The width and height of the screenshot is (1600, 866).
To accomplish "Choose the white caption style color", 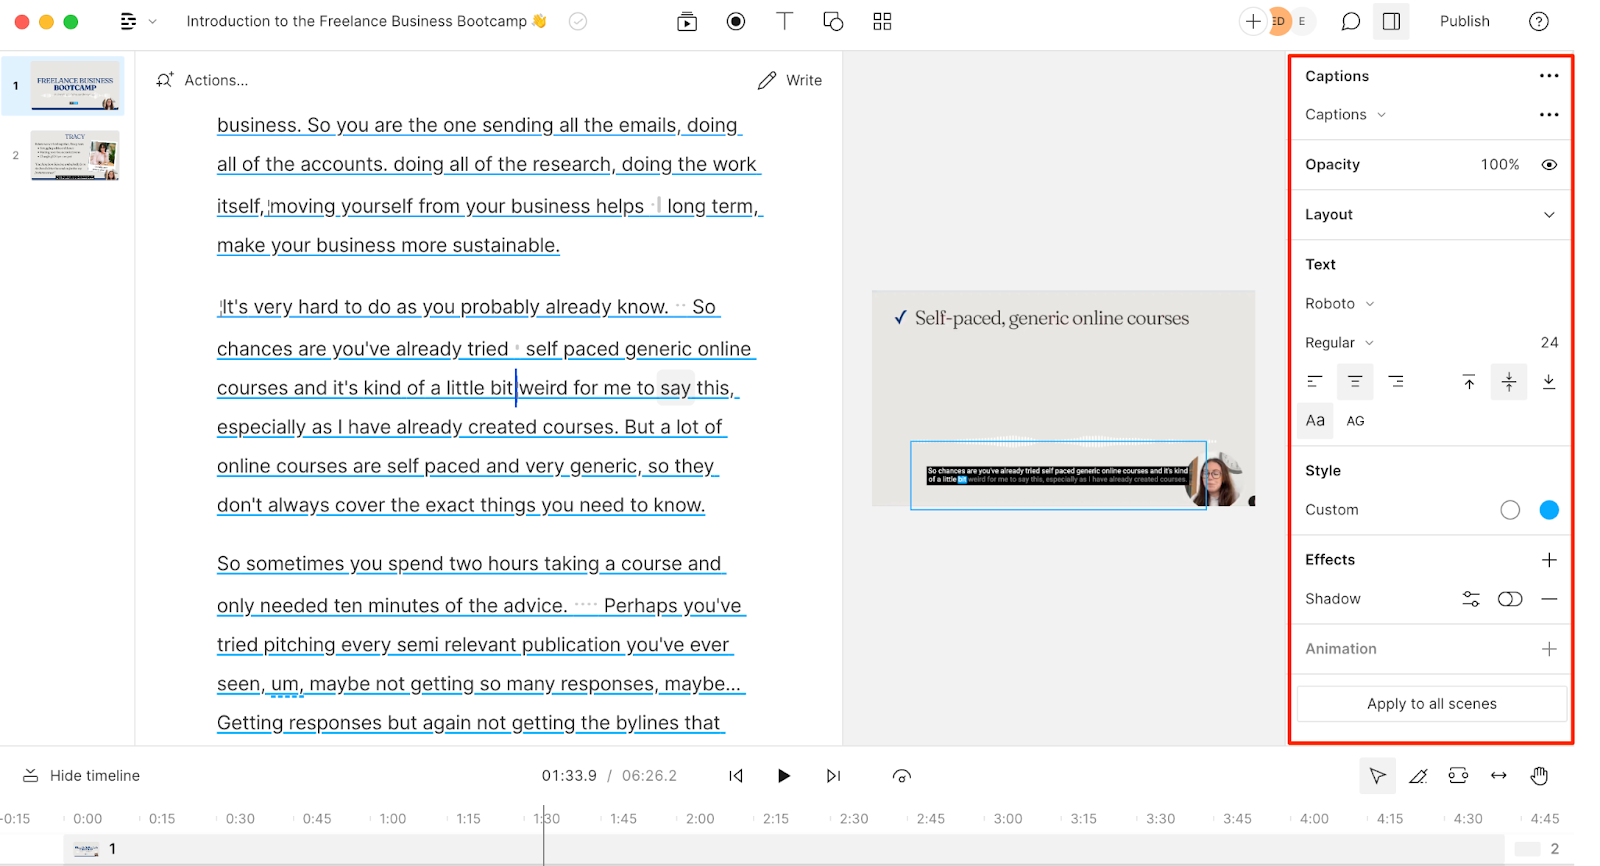I will (1510, 510).
